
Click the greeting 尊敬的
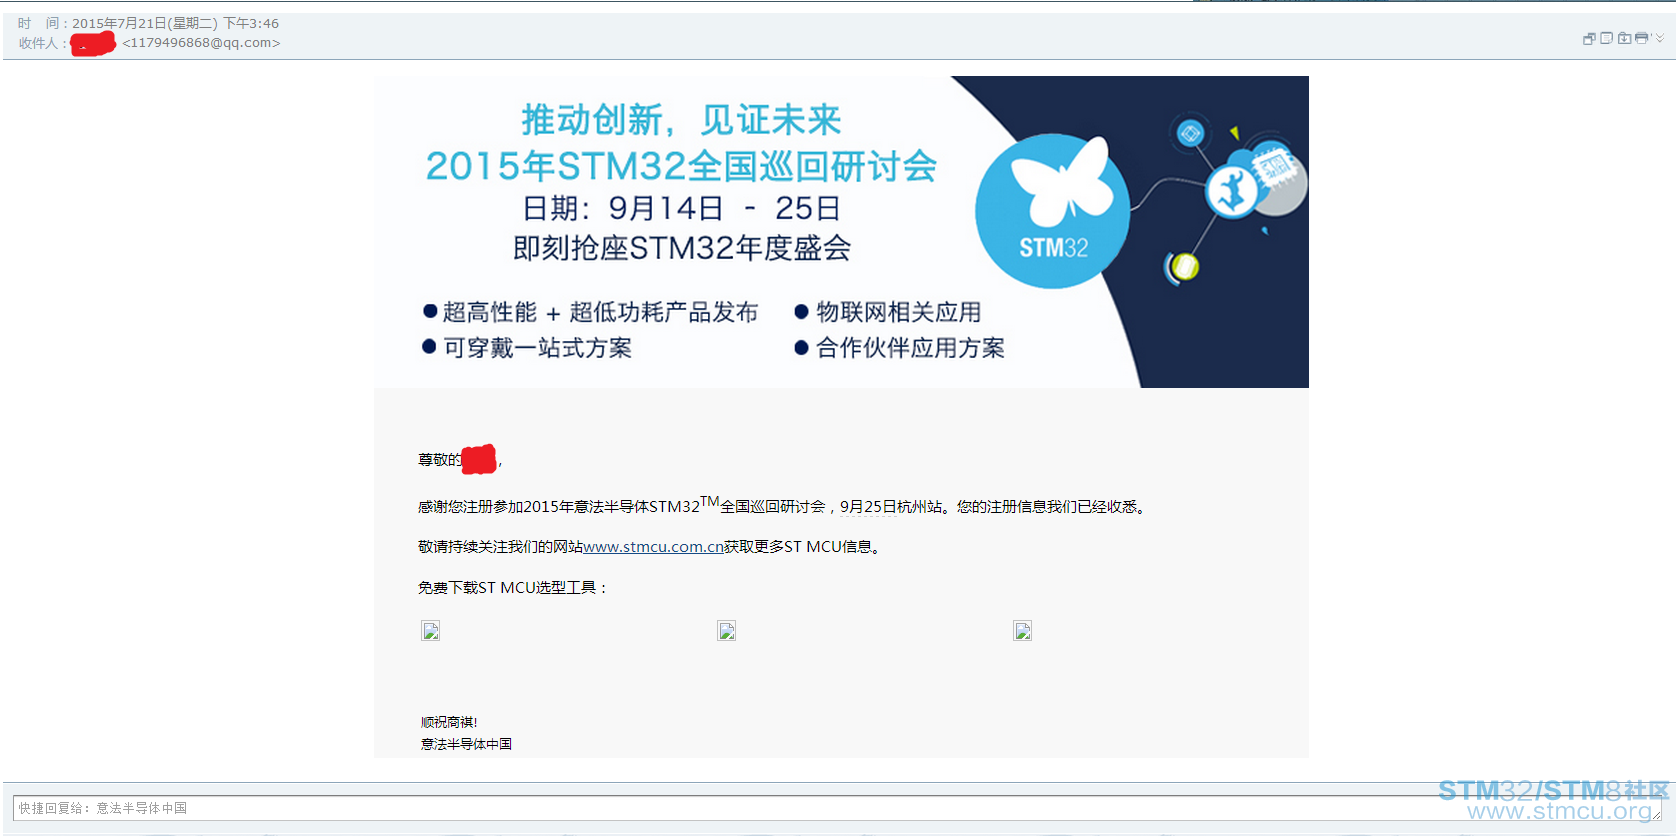439,460
